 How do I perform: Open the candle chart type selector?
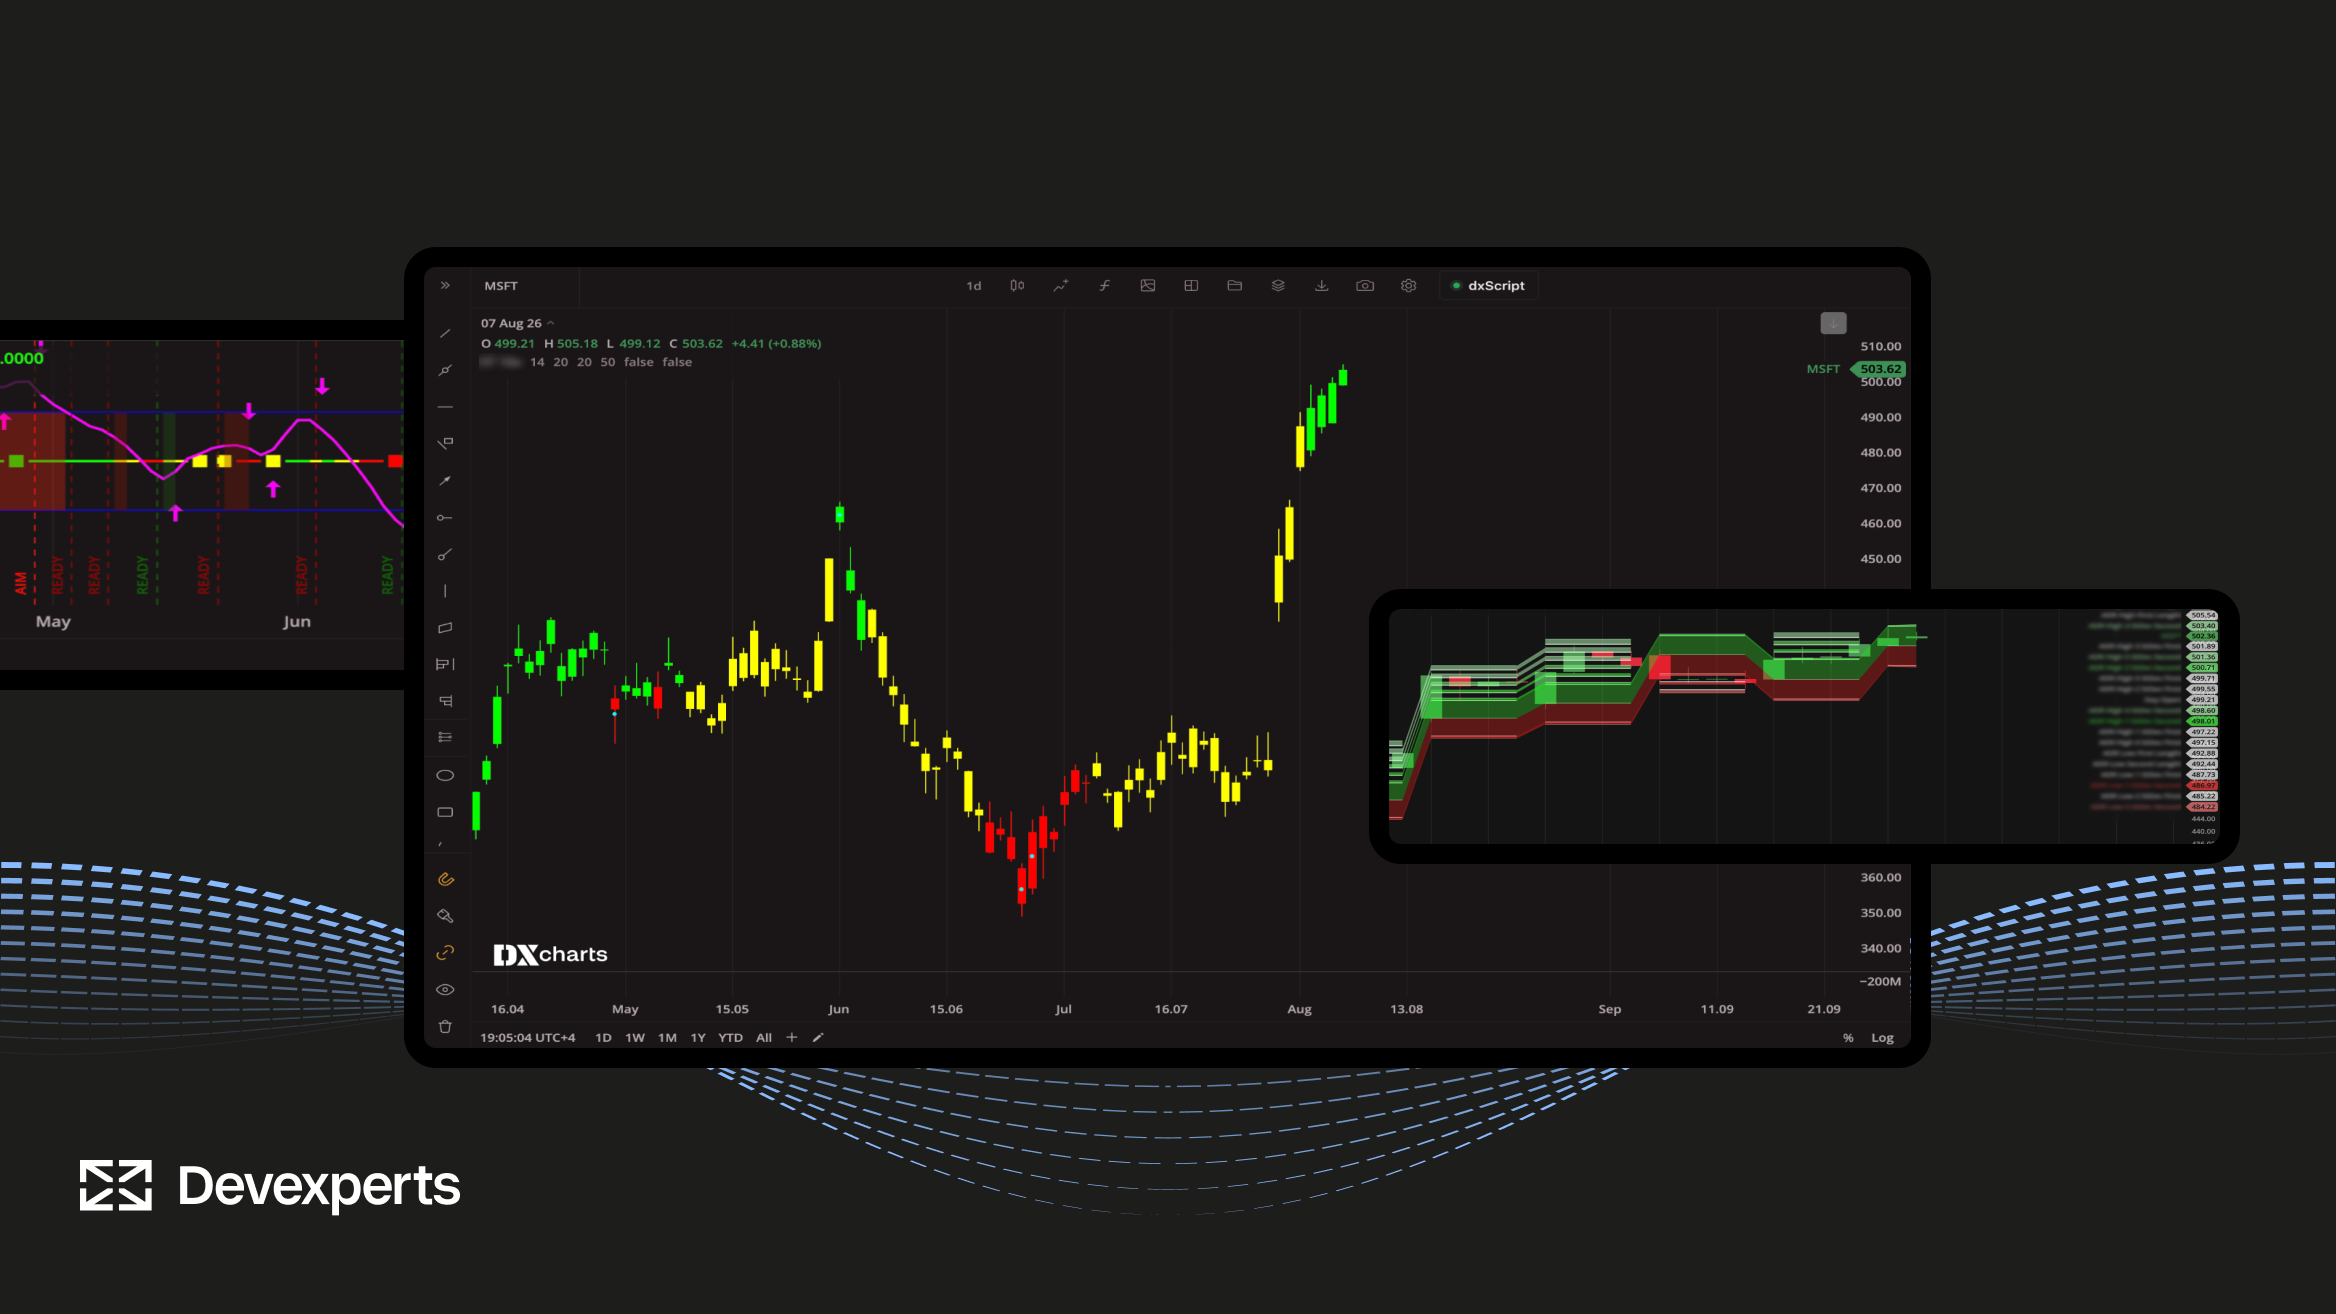1017,286
